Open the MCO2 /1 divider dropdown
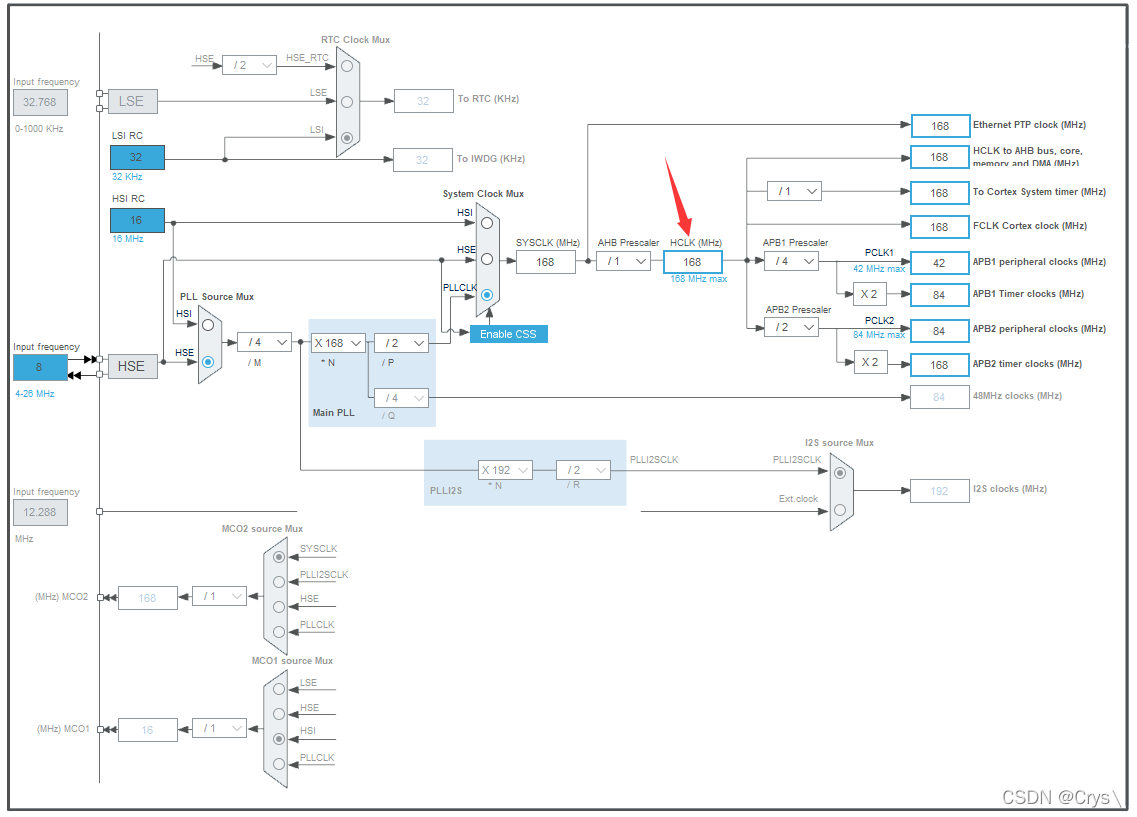This screenshot has width=1137, height=817. (219, 597)
